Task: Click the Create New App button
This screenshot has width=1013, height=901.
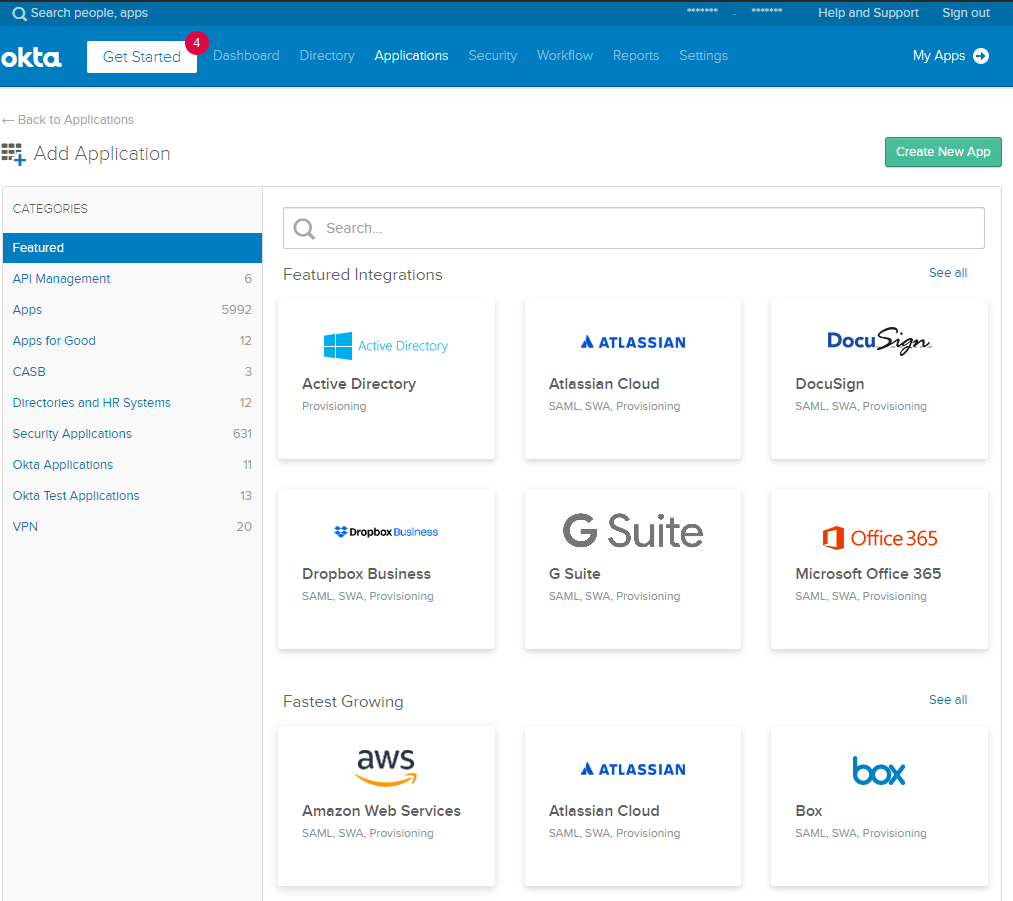Action: (943, 152)
